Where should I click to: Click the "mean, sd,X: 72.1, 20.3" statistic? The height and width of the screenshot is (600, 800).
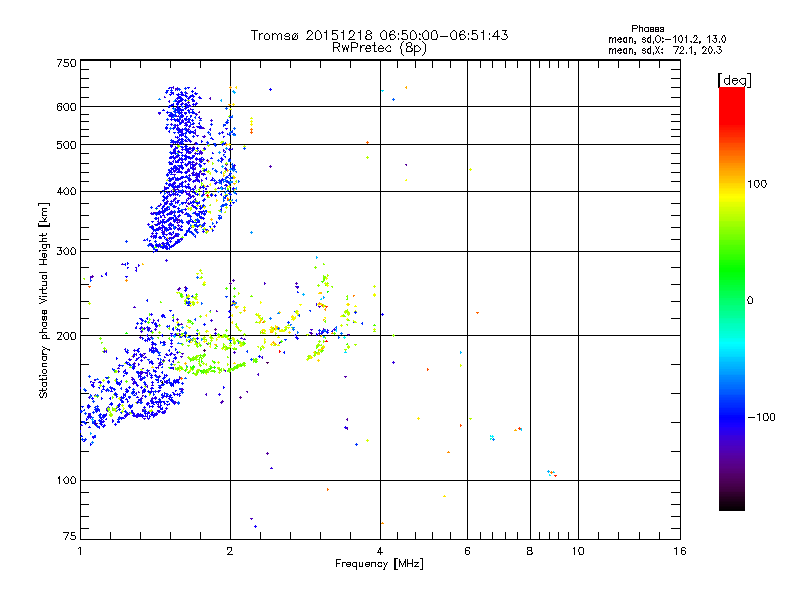click(x=665, y=50)
